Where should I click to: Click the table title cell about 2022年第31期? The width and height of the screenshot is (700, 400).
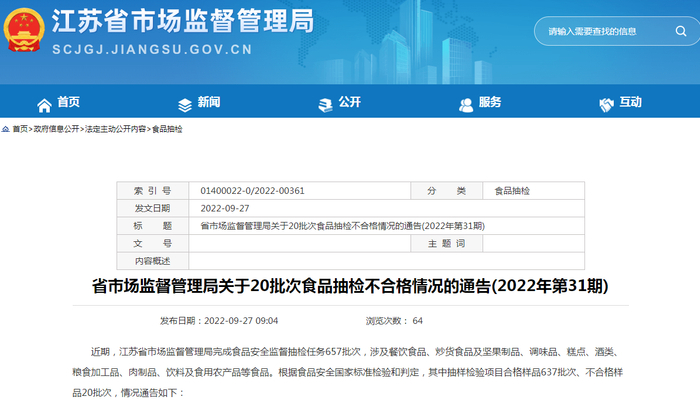click(386, 226)
